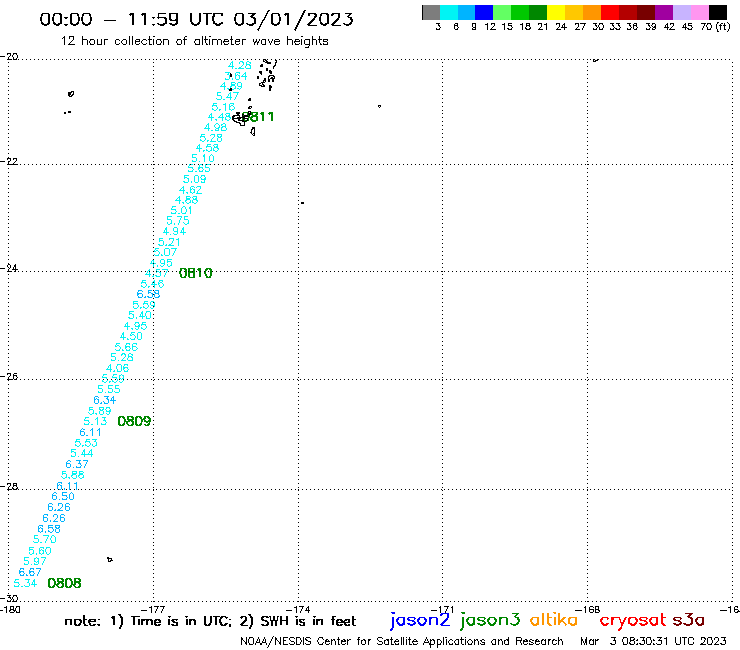This screenshot has height=650, width=740.
Task: Click the red 33 ft legend swatch
Action: pyautogui.click(x=611, y=12)
